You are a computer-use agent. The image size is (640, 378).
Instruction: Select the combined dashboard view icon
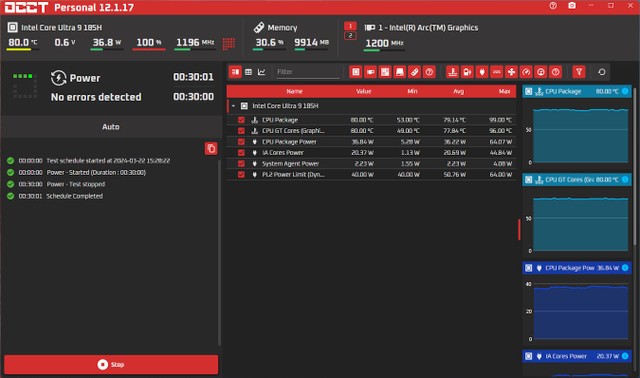click(x=235, y=72)
